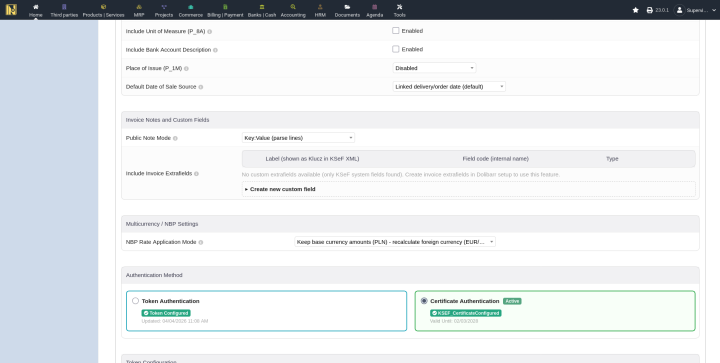Click the Type column header
The height and width of the screenshot is (363, 720).
[612, 159]
